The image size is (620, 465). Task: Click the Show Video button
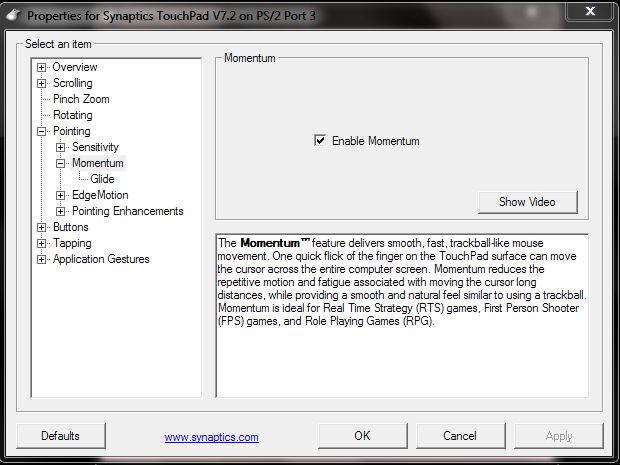pyautogui.click(x=527, y=202)
